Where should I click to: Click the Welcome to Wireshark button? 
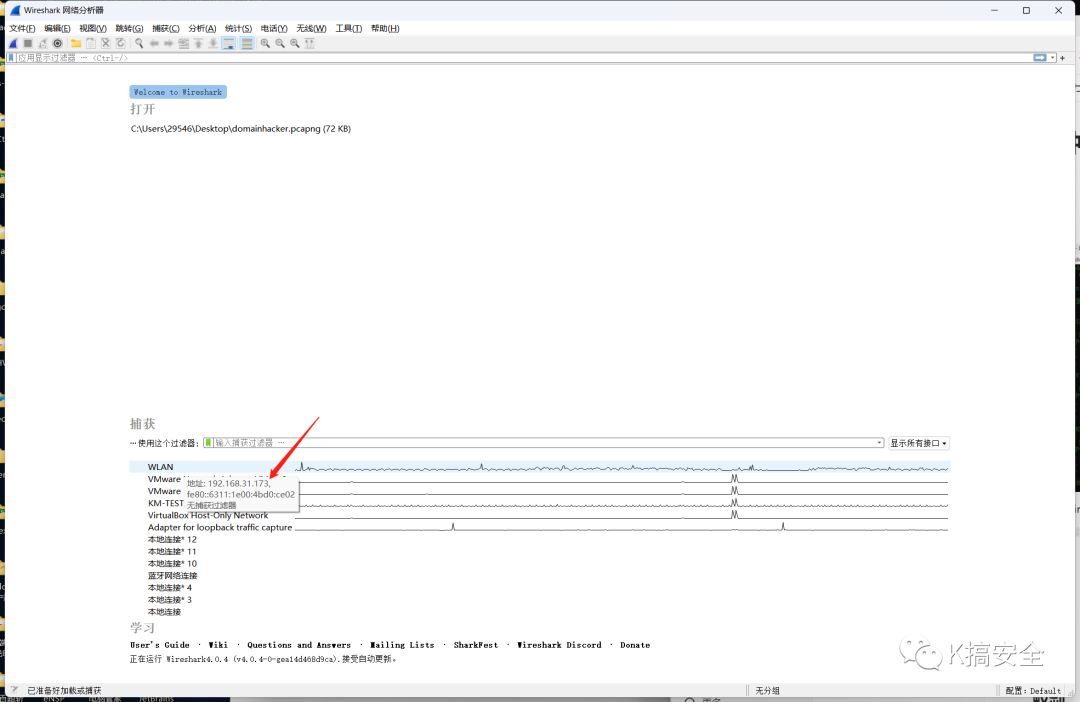pos(178,92)
